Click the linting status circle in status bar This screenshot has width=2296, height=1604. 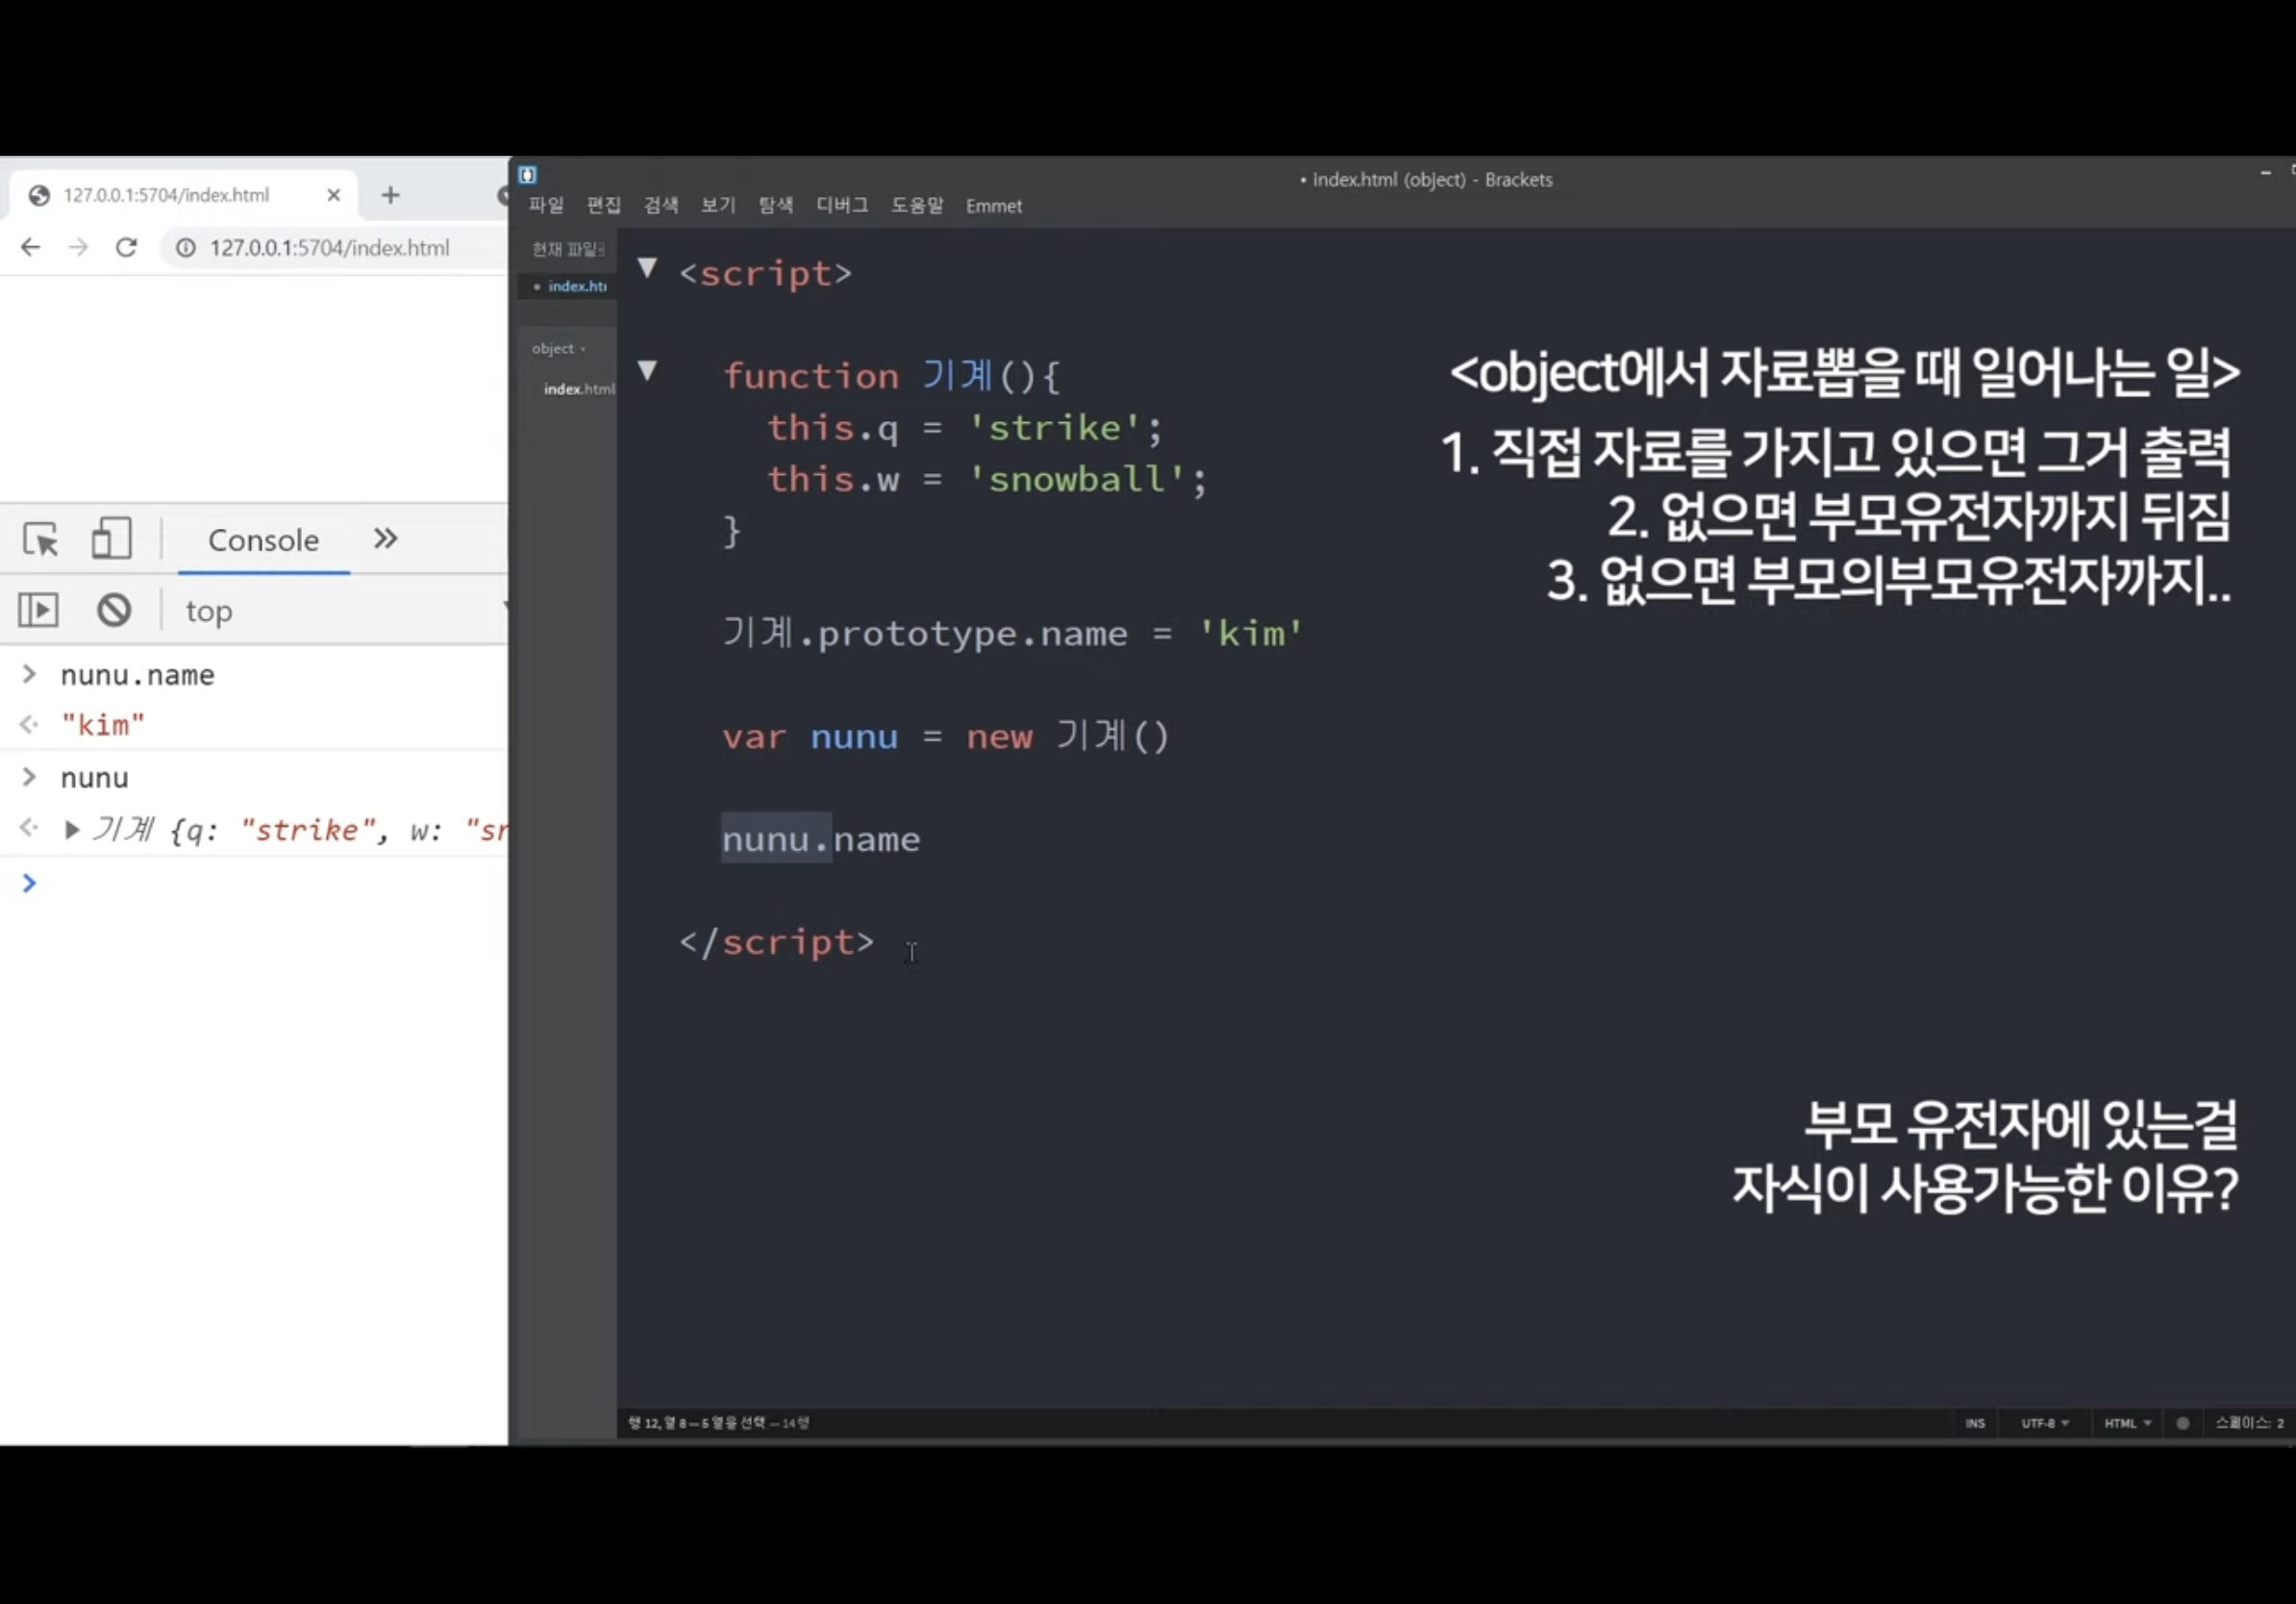[2182, 1423]
